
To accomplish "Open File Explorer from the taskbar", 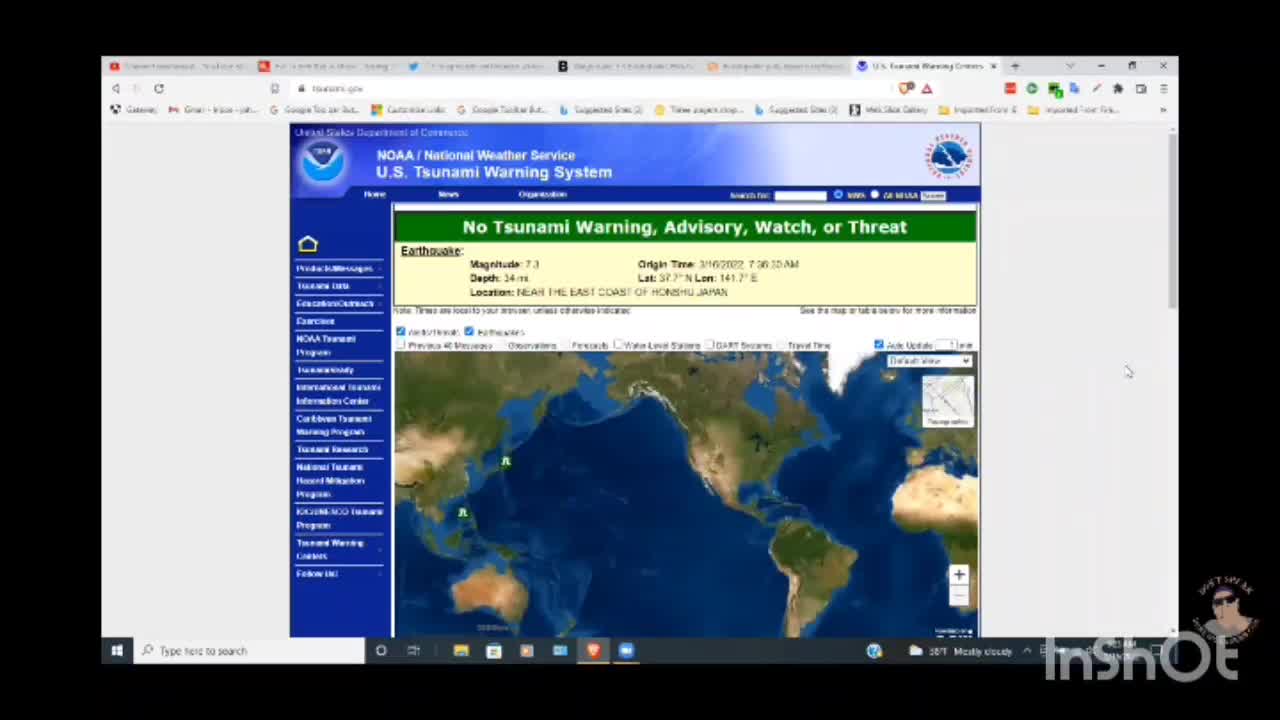I will click(461, 651).
